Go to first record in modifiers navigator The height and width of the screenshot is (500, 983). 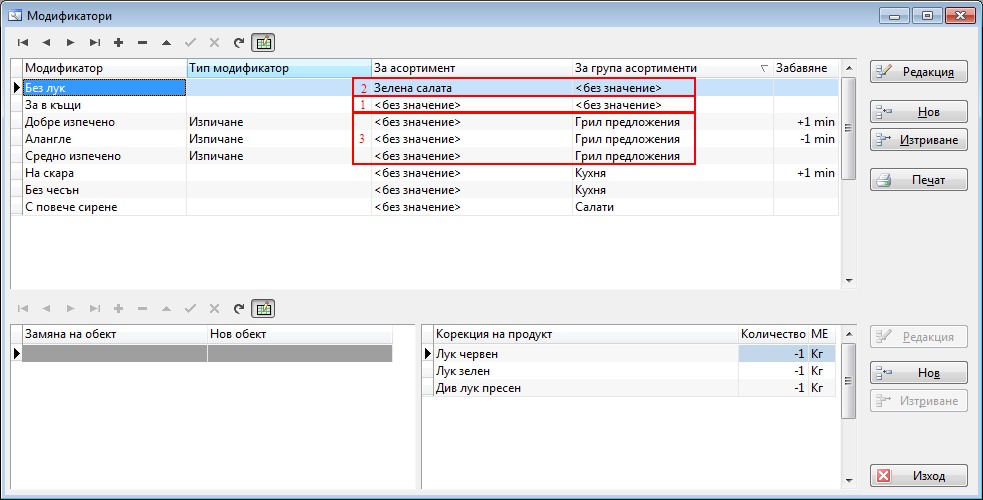(x=22, y=43)
